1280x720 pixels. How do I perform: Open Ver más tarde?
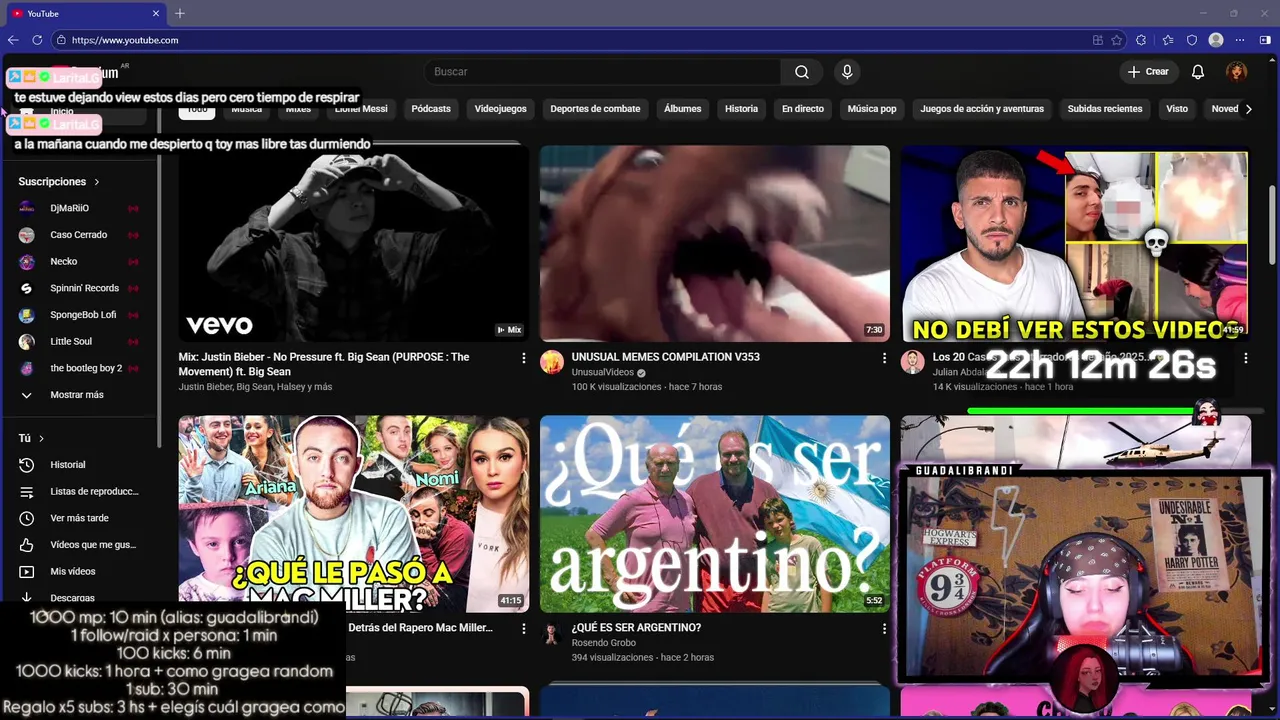coord(78,518)
